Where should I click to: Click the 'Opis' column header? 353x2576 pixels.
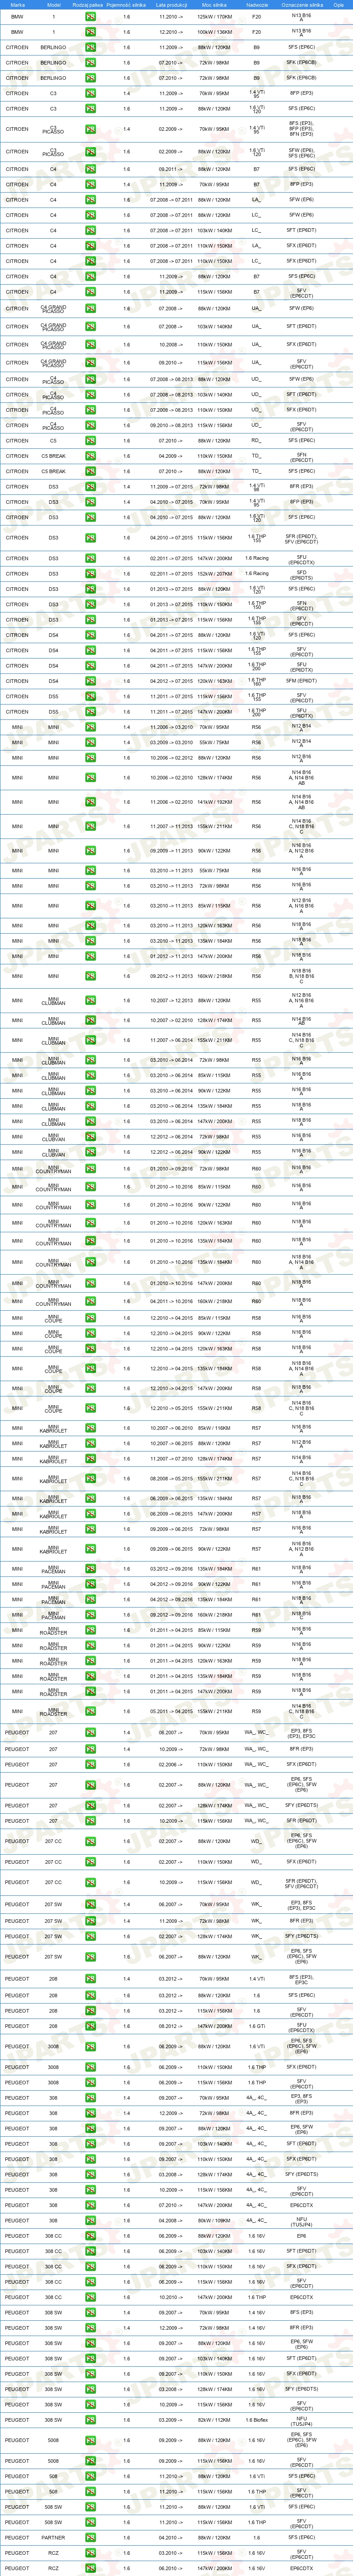[x=339, y=5]
